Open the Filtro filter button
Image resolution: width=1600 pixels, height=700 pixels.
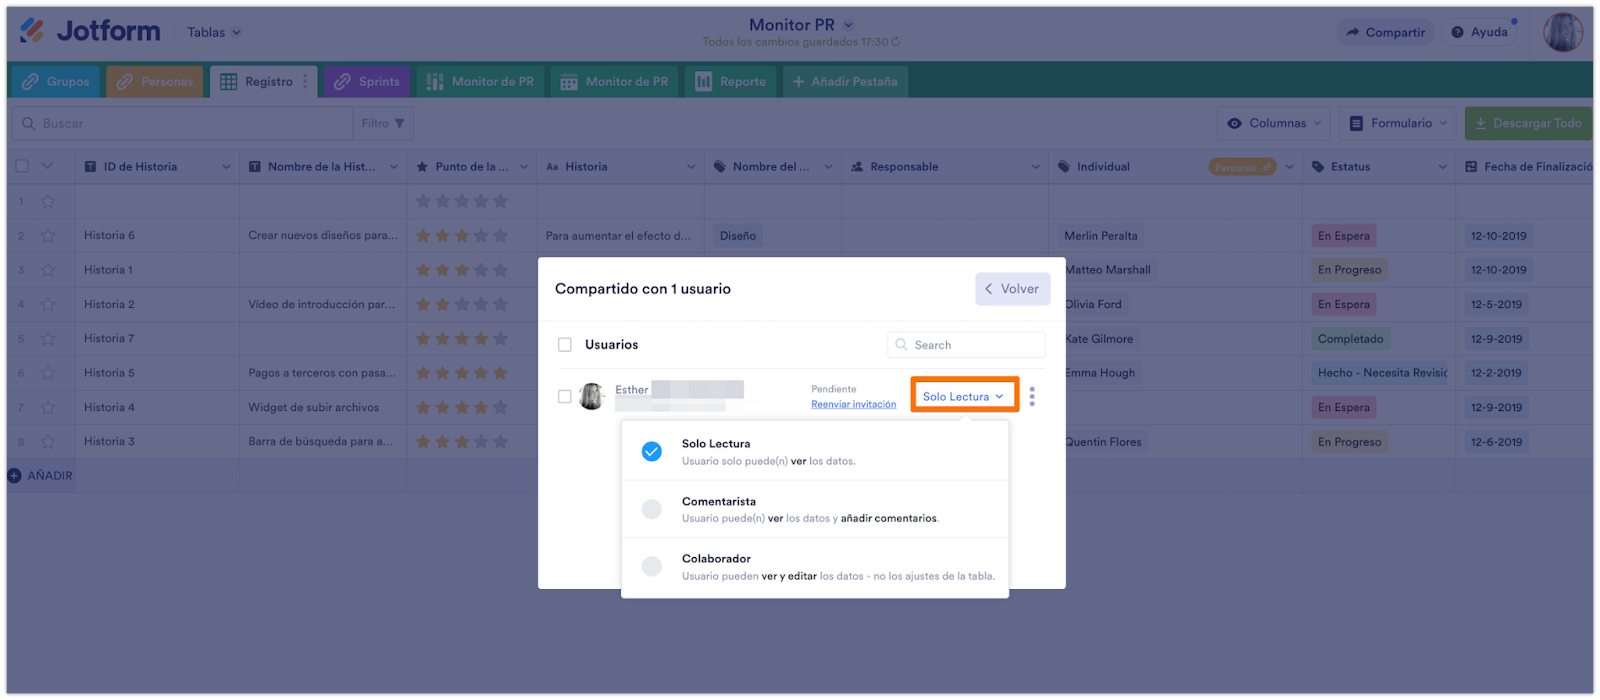click(383, 123)
